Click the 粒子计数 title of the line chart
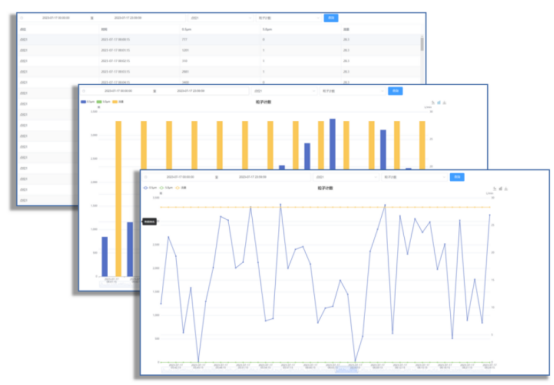This screenshot has width=554, height=385. [x=325, y=188]
